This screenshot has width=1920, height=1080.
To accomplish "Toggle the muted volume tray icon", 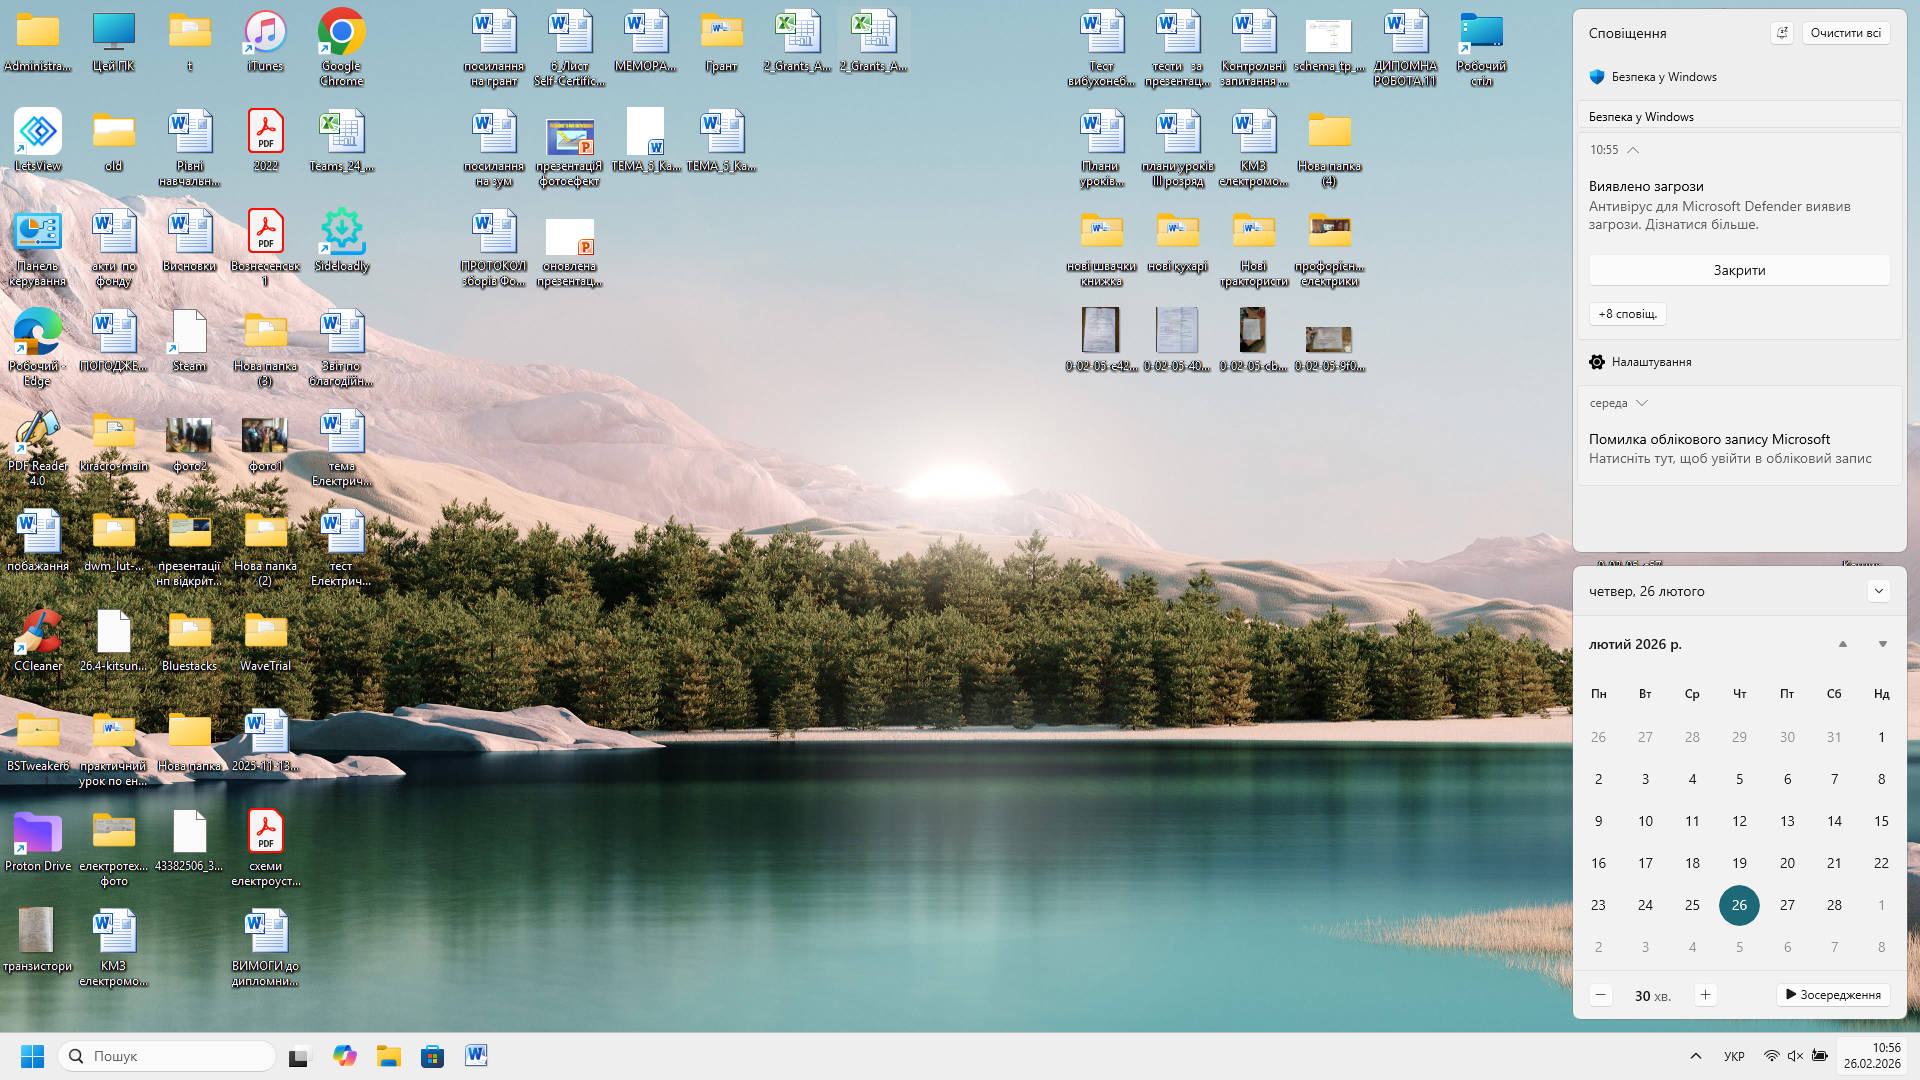I will (1795, 1056).
